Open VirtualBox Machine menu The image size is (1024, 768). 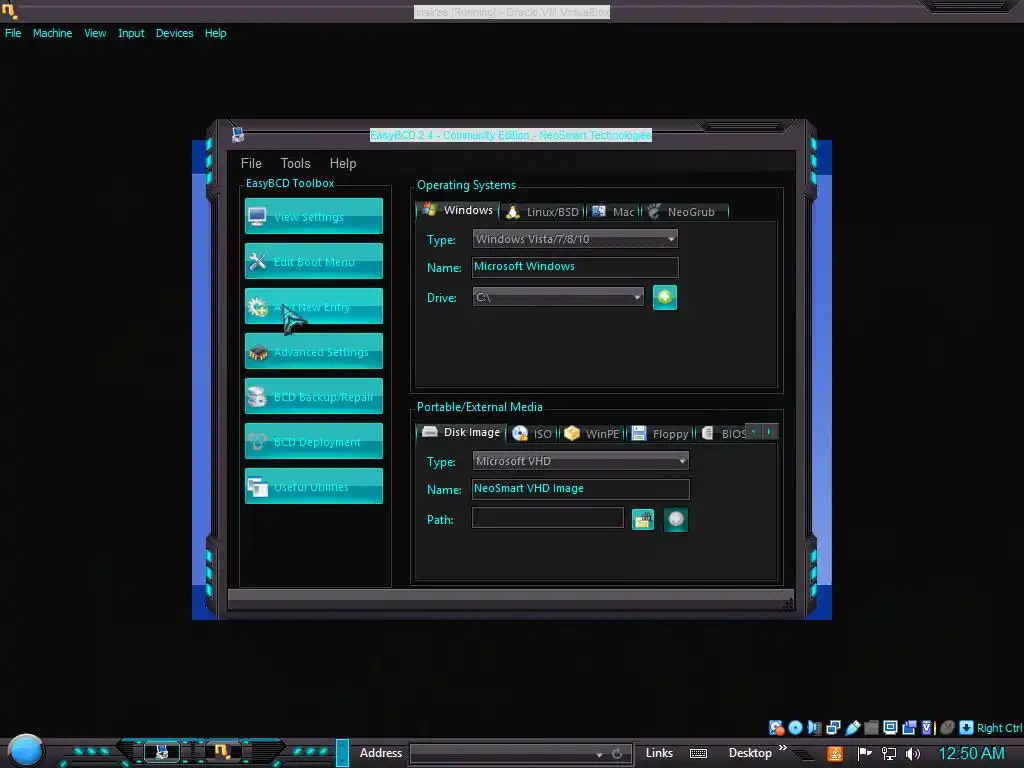point(52,33)
